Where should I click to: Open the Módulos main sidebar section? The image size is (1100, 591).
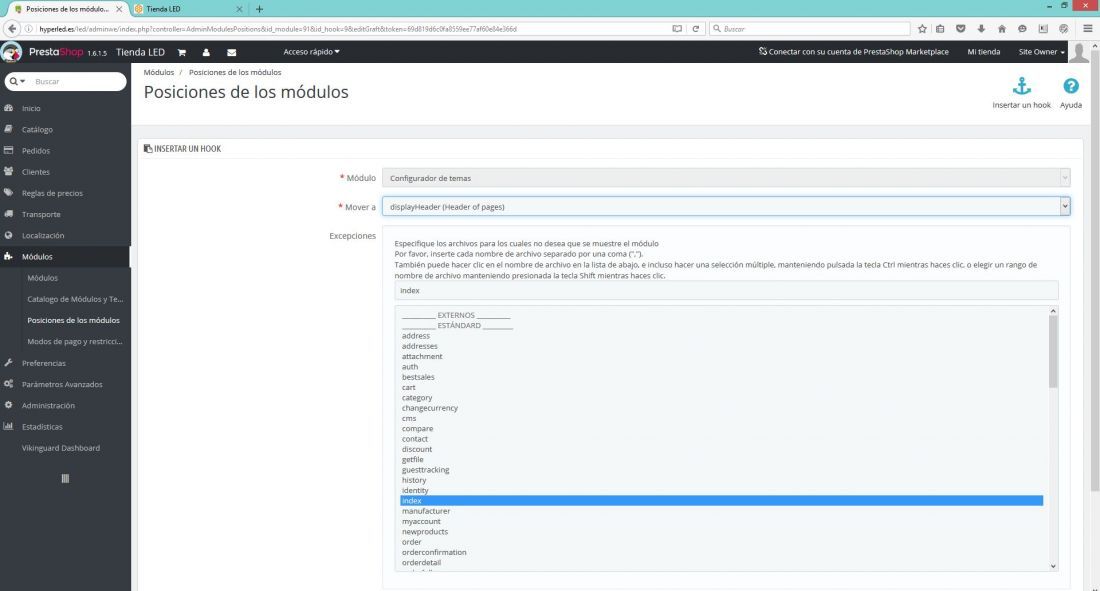point(37,257)
